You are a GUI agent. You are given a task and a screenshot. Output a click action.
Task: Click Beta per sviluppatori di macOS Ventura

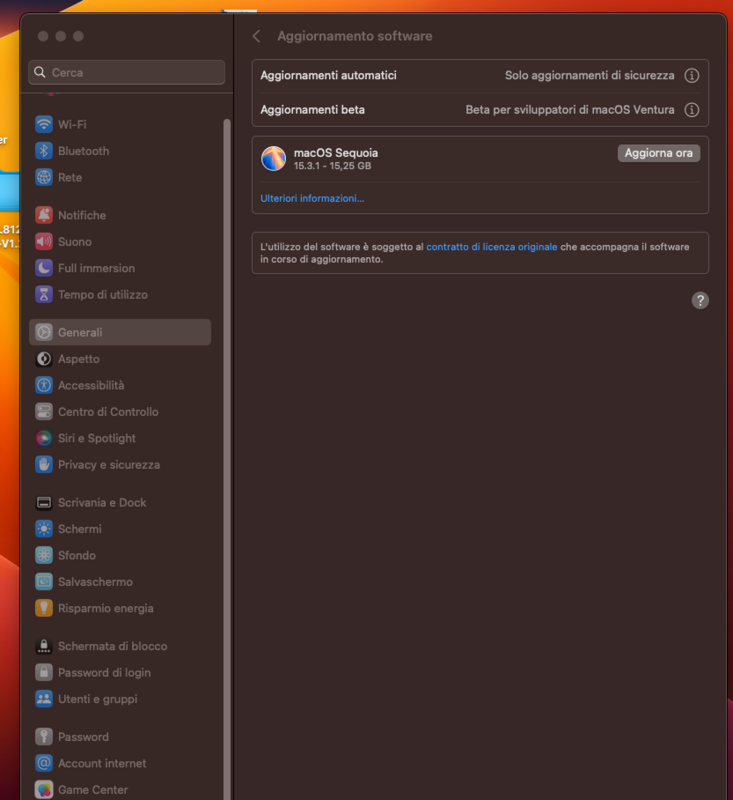[570, 110]
